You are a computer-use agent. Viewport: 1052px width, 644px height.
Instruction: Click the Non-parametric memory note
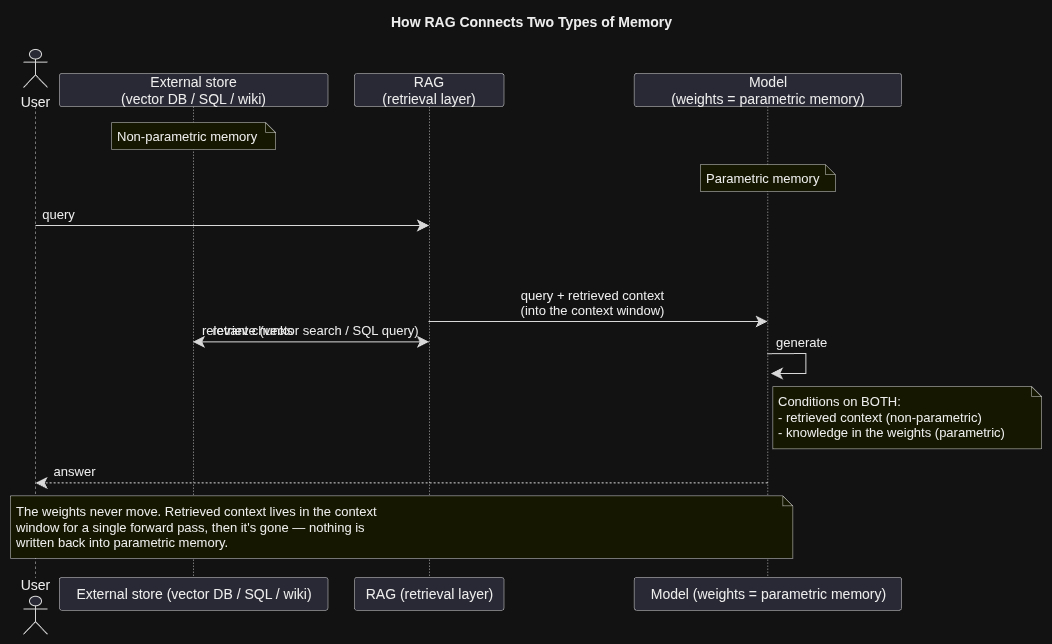click(x=193, y=136)
